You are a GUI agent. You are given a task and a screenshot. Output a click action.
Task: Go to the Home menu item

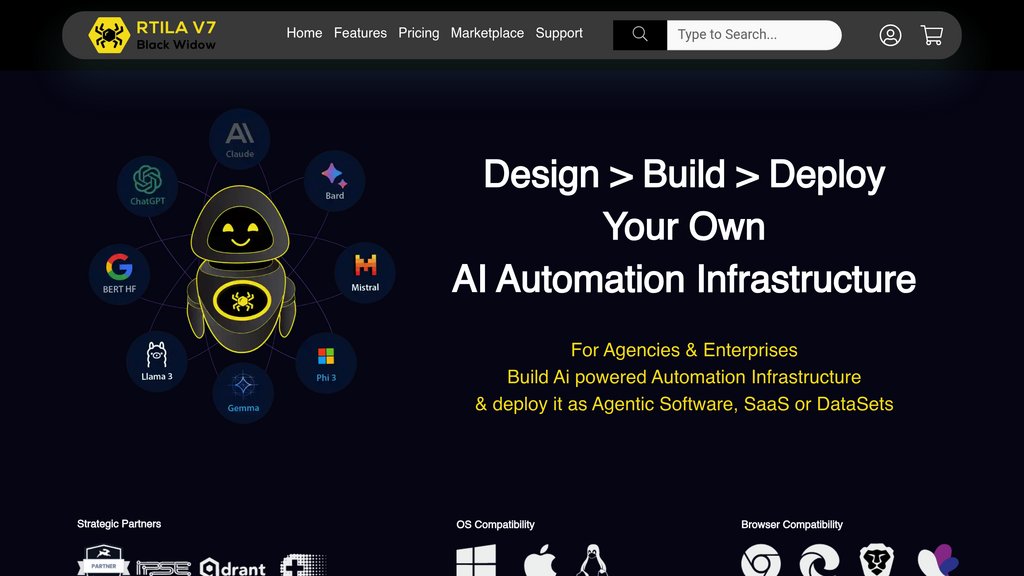click(304, 33)
